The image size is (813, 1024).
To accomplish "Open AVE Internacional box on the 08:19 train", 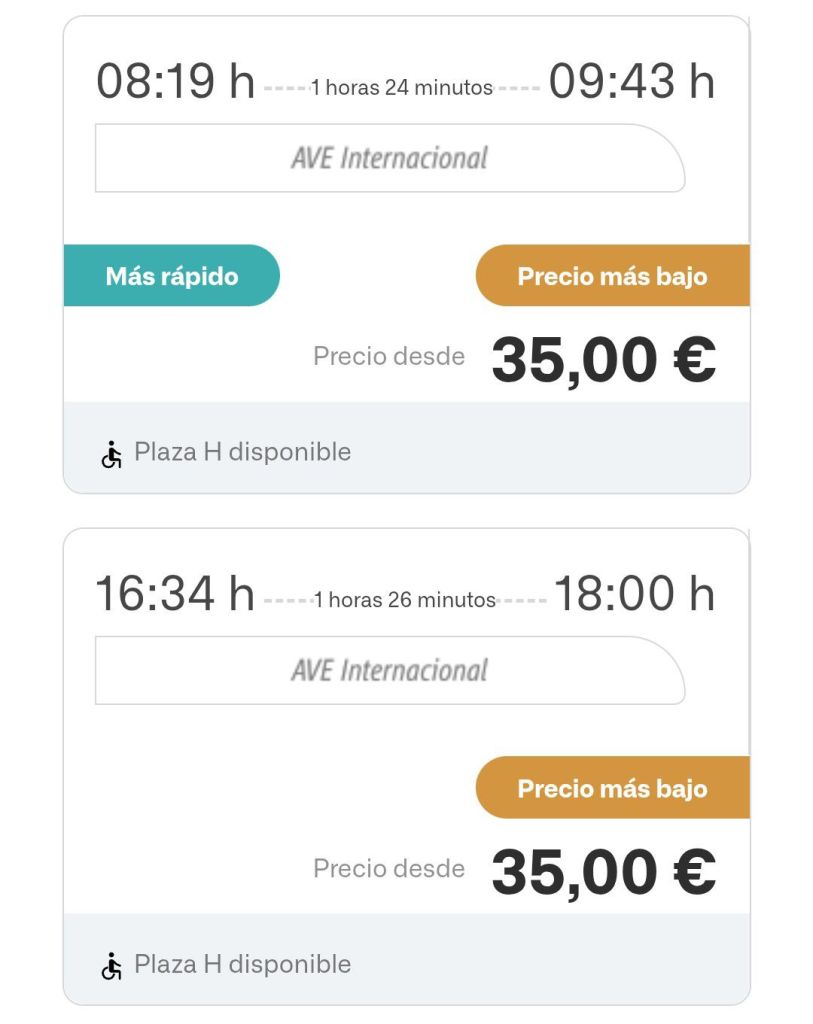I will coord(389,158).
